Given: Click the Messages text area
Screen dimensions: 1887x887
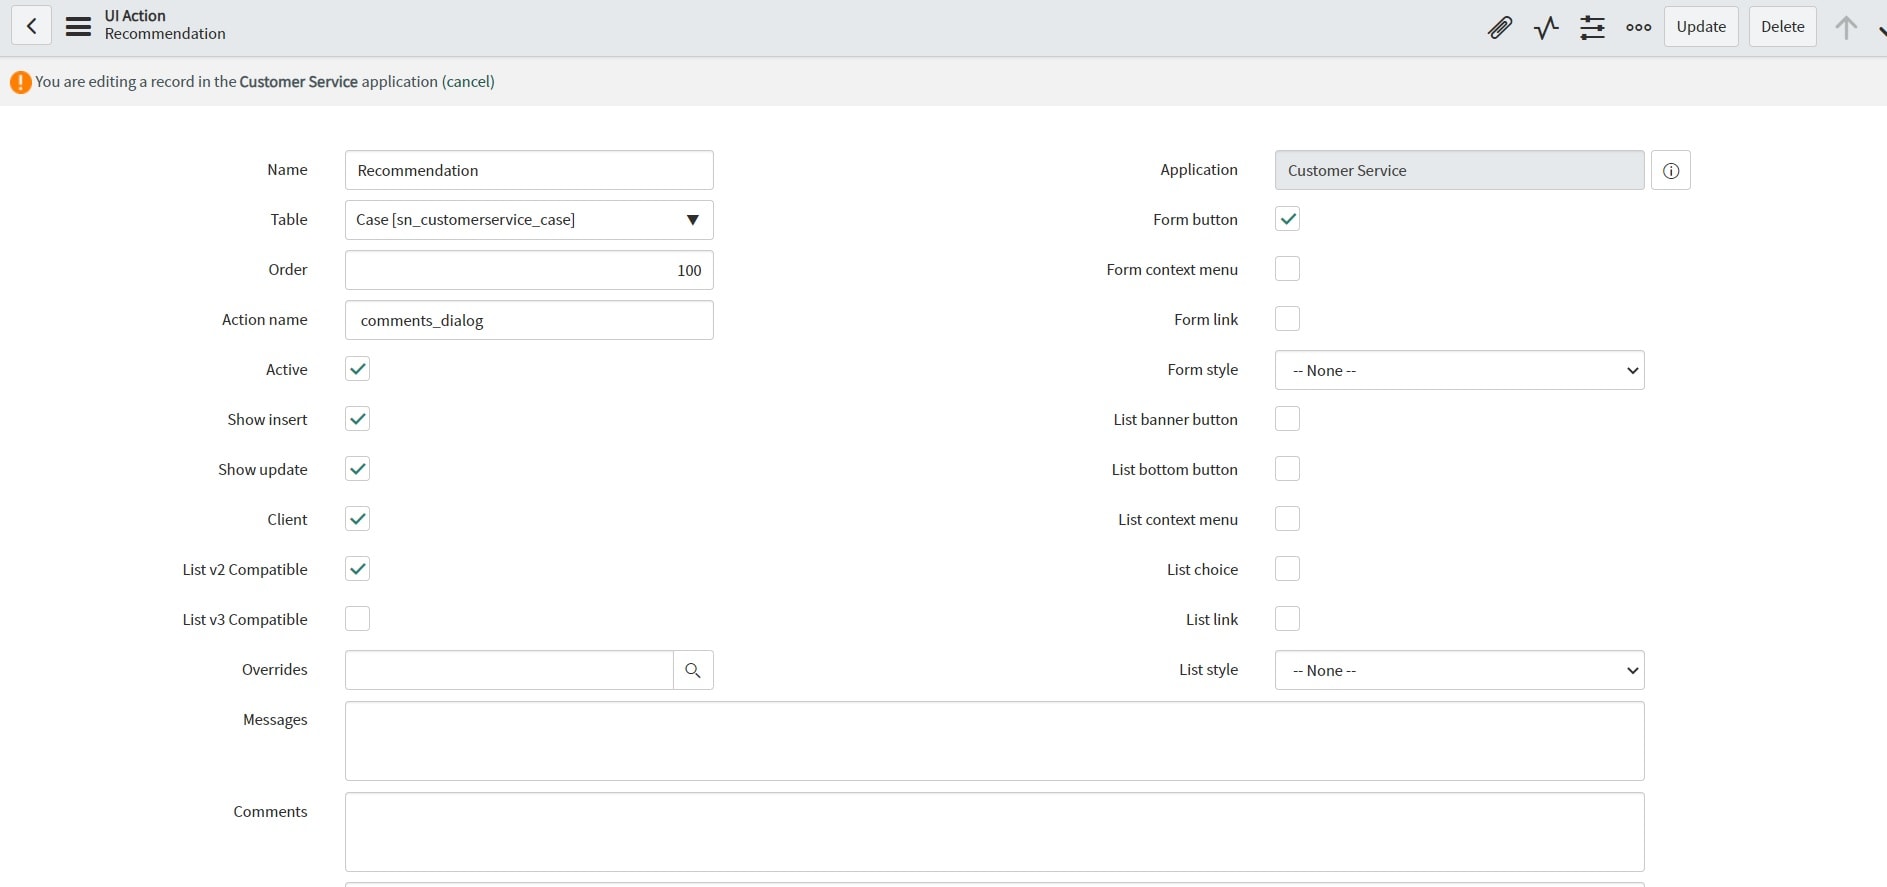Looking at the screenshot, I should tap(994, 741).
